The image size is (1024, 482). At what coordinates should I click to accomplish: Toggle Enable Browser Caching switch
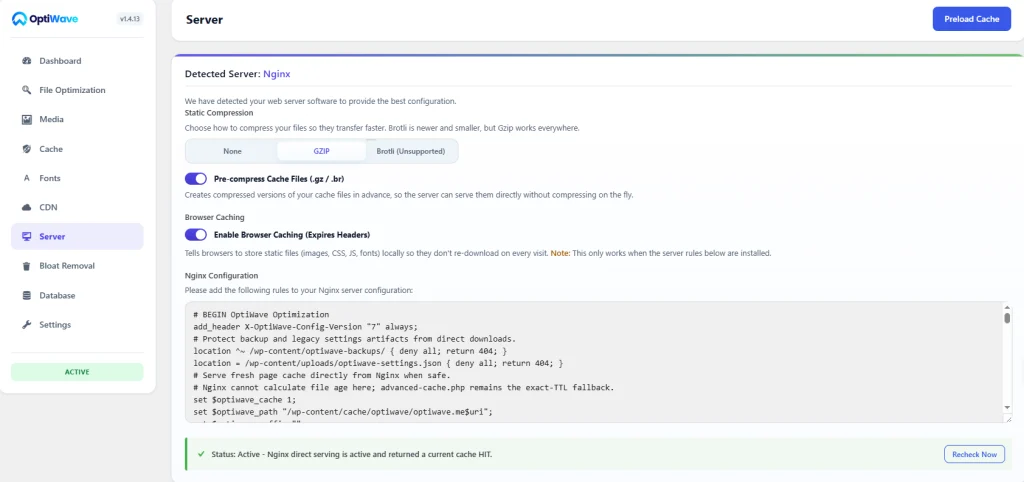196,234
